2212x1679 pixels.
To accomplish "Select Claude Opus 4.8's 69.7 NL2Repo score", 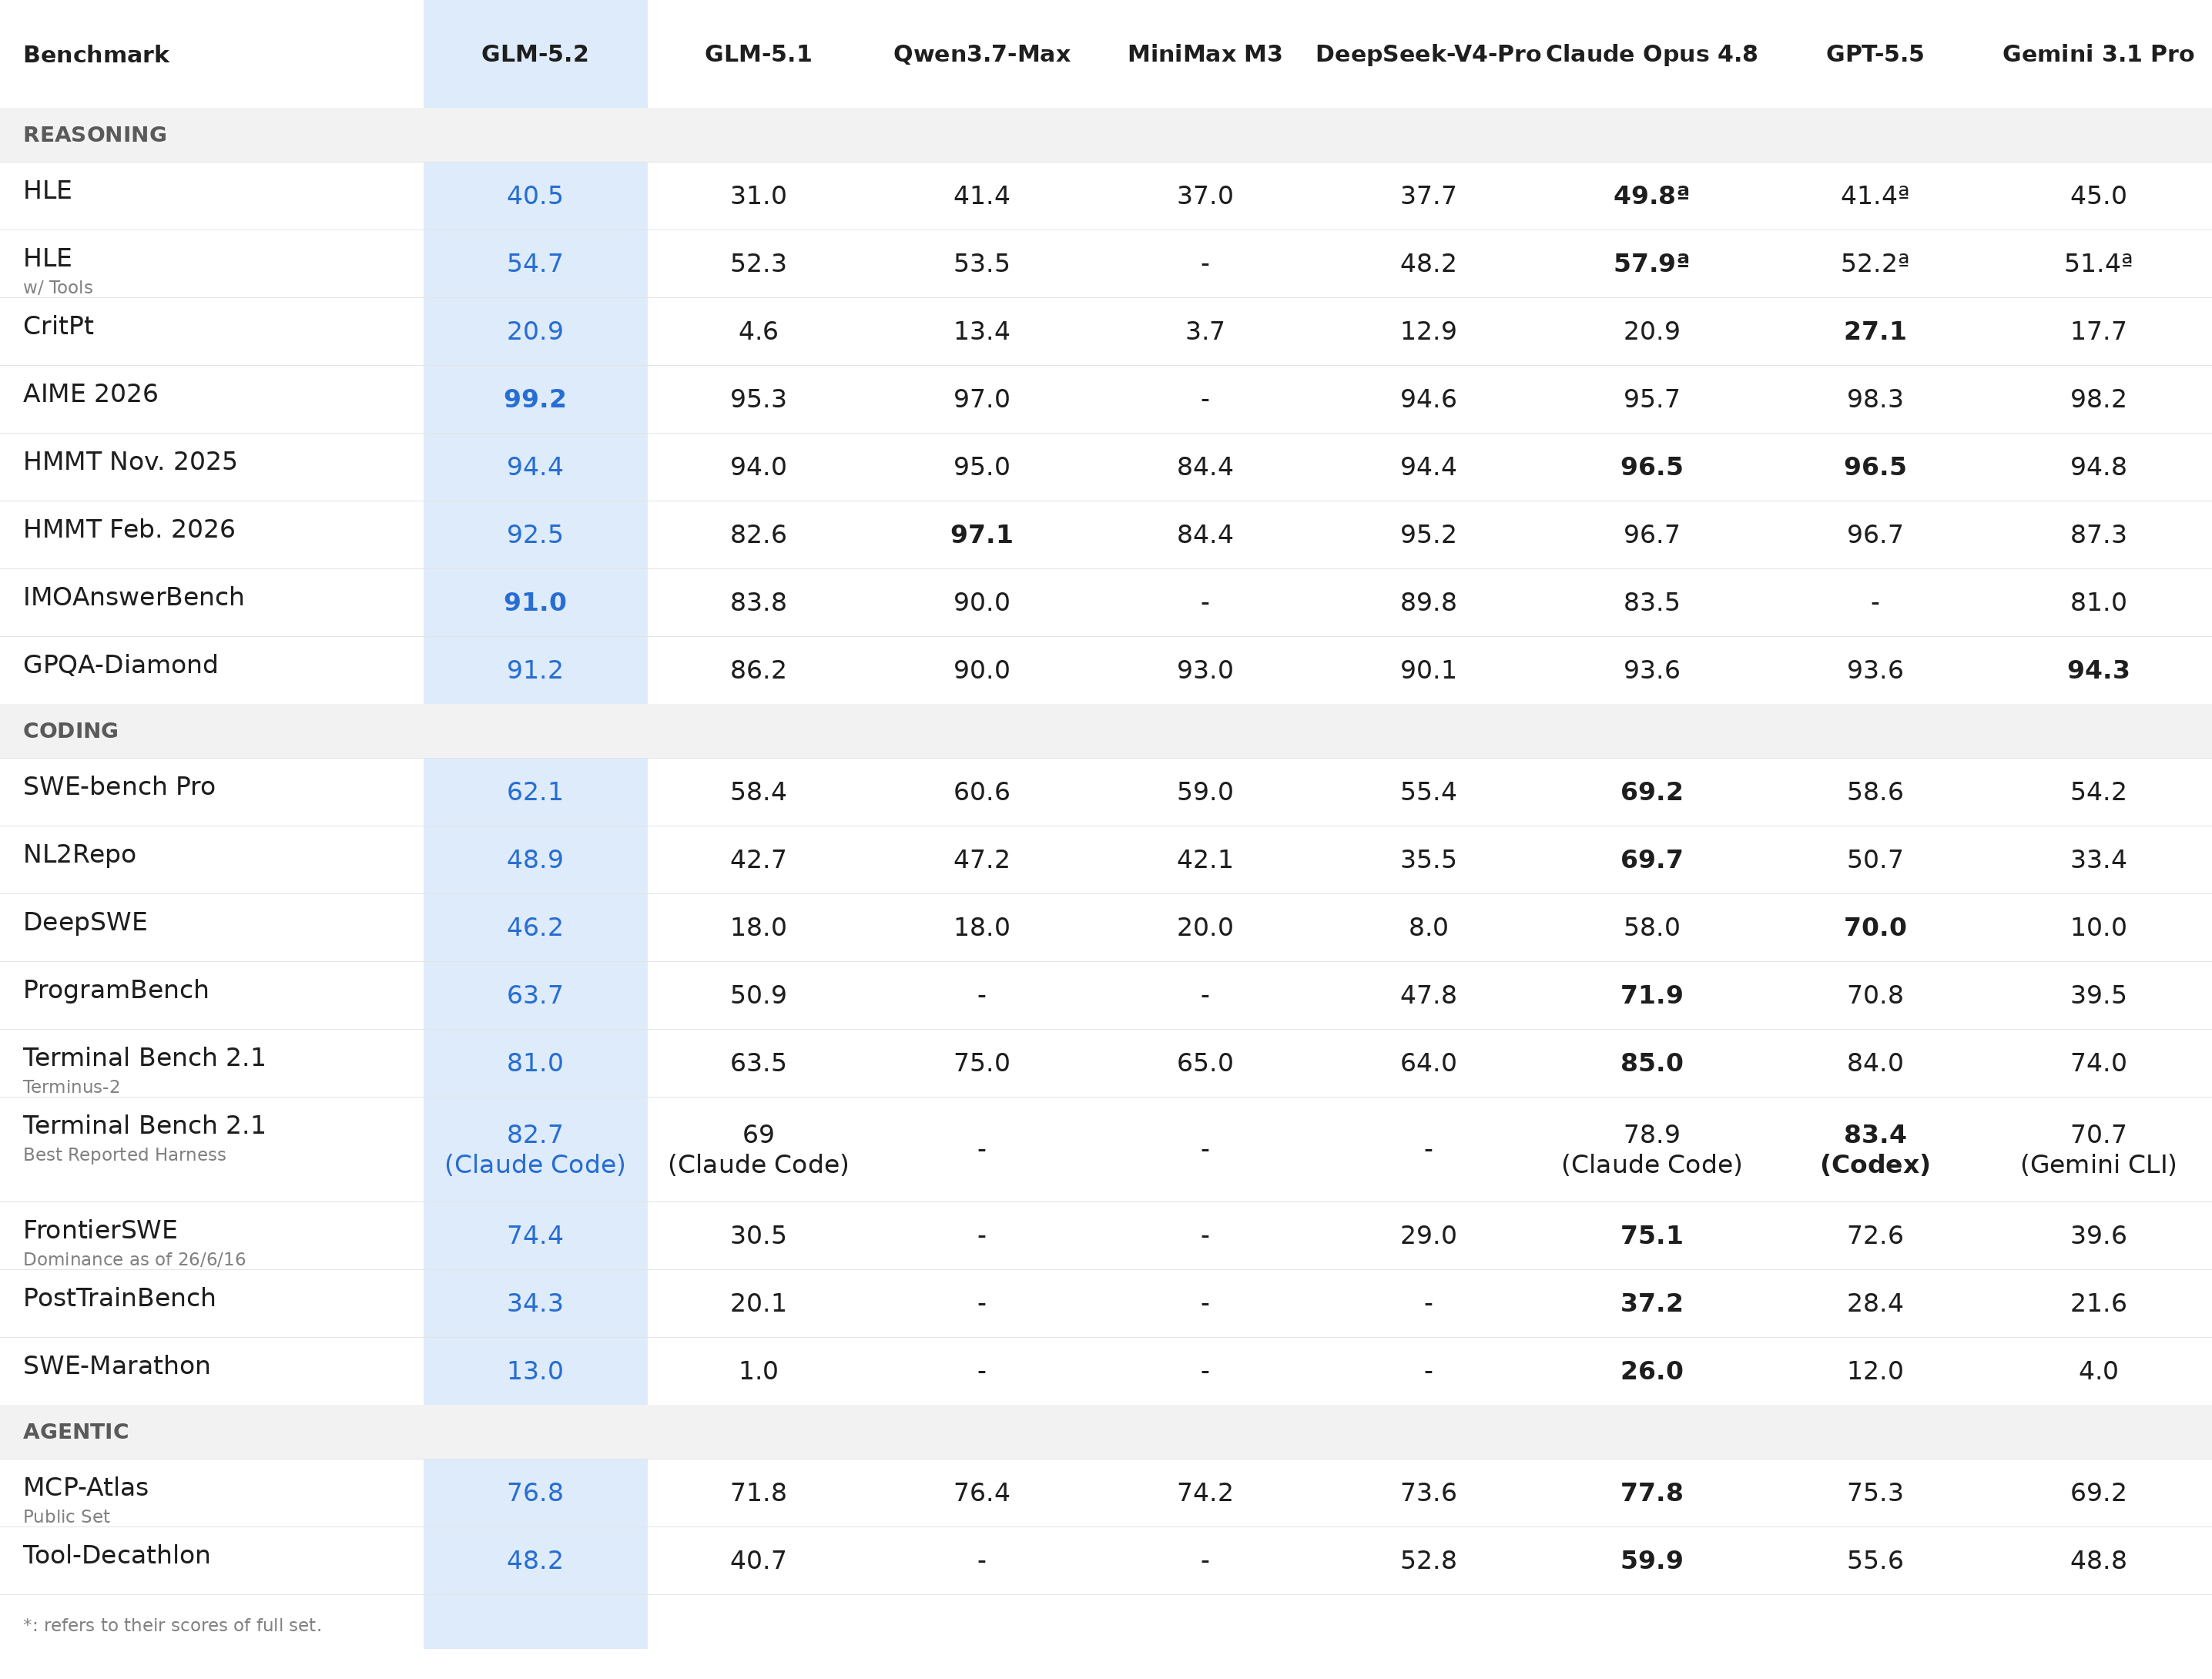I will coord(1651,860).
